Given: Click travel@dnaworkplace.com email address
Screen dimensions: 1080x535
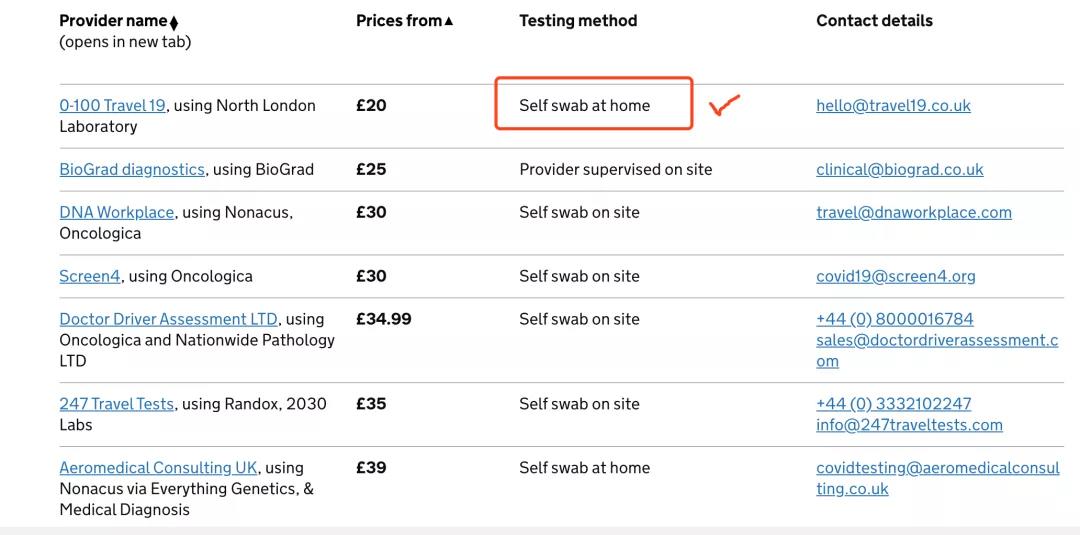Looking at the screenshot, I should tap(913, 213).
